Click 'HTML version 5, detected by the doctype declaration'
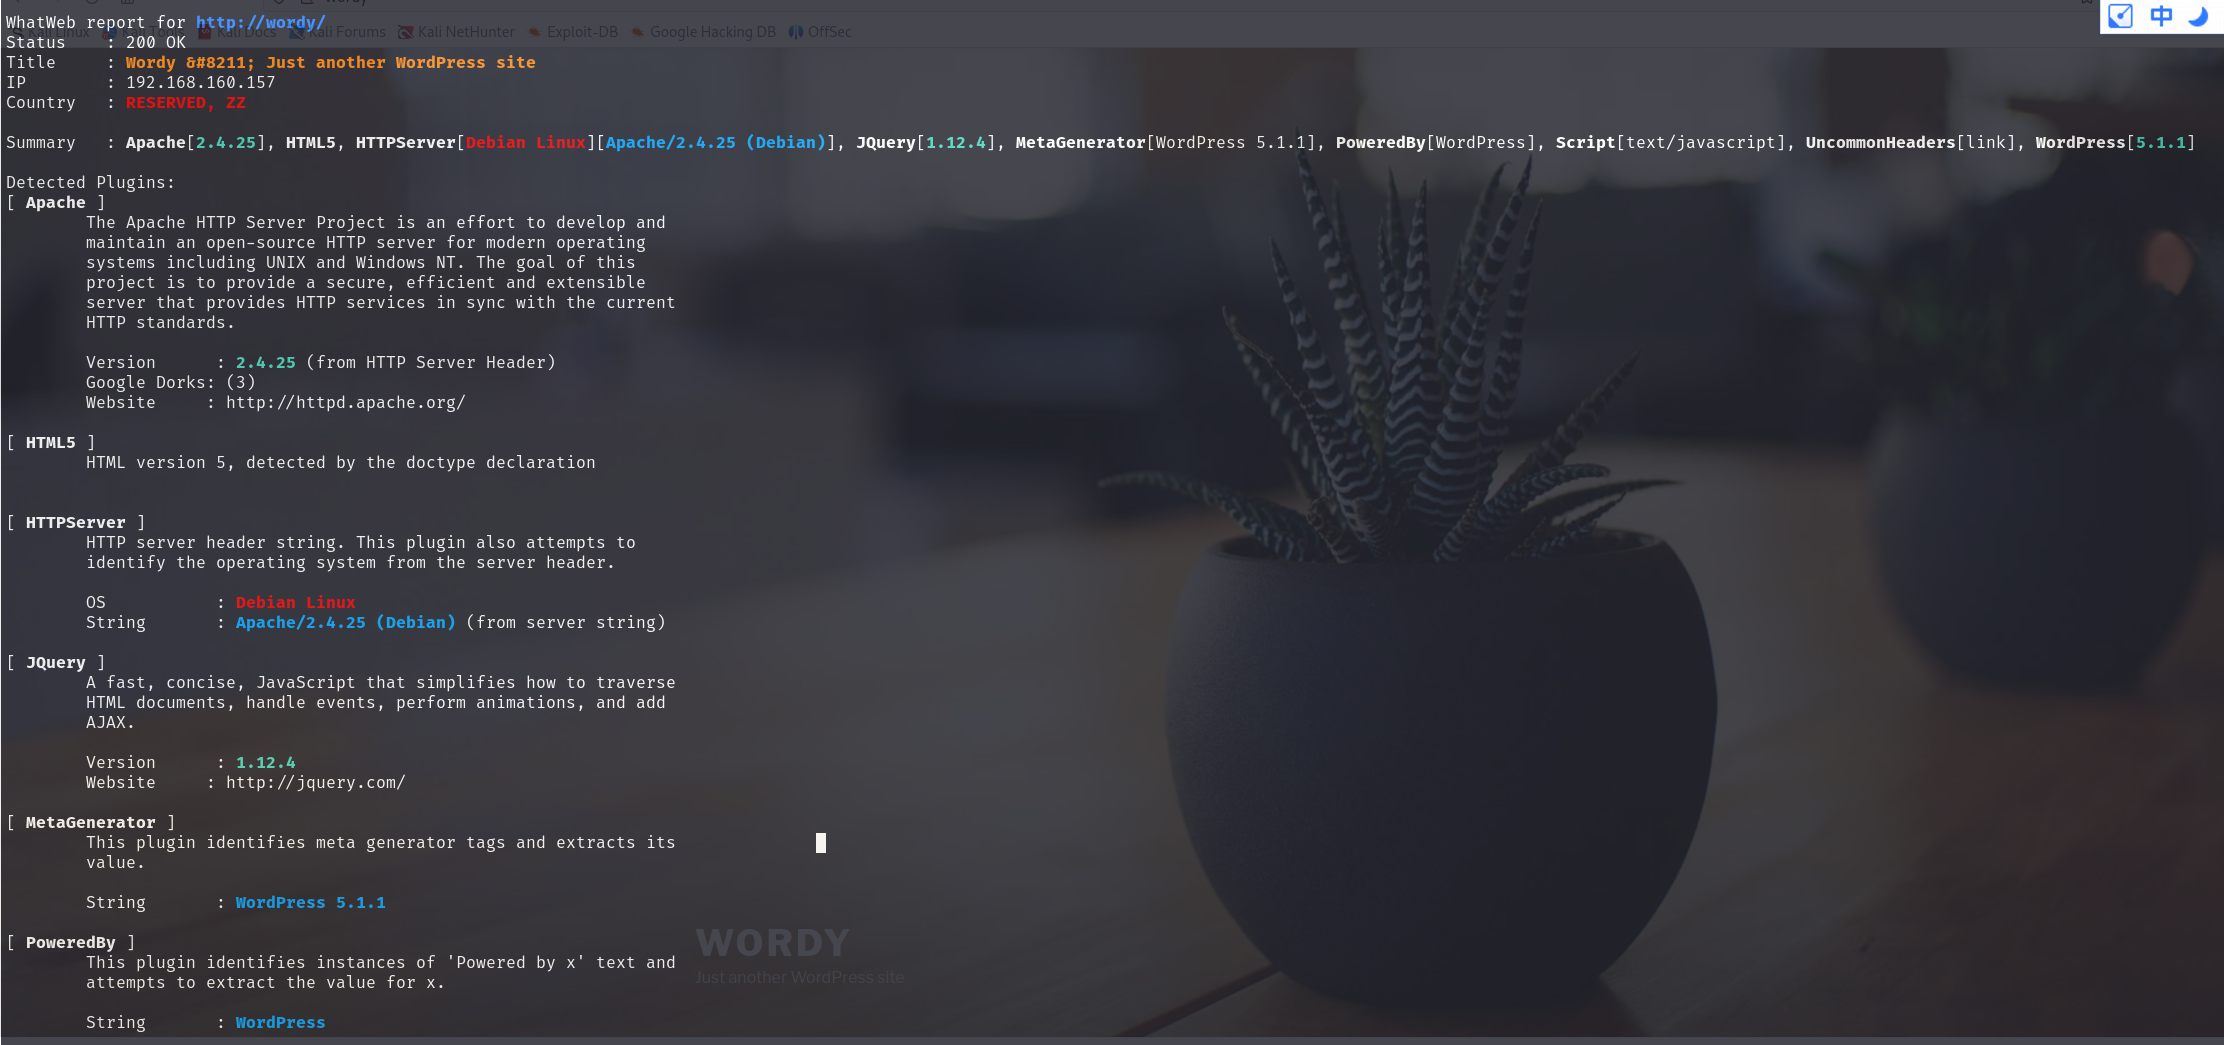This screenshot has height=1045, width=2224. tap(341, 462)
